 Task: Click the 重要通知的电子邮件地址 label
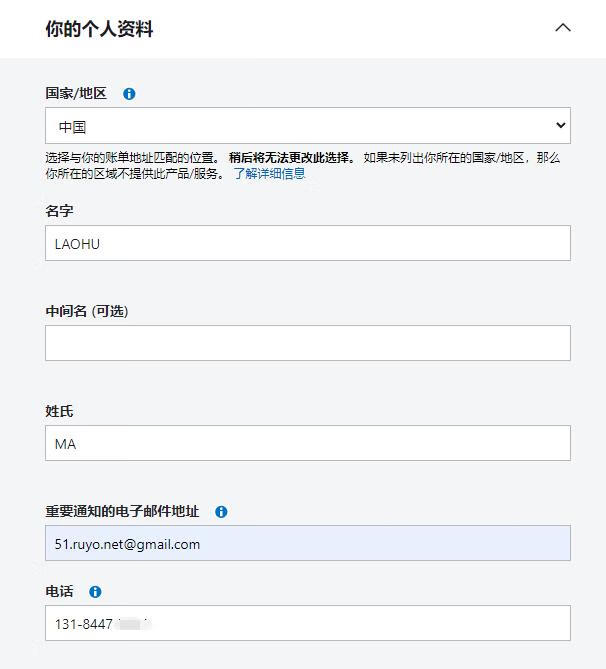click(122, 512)
